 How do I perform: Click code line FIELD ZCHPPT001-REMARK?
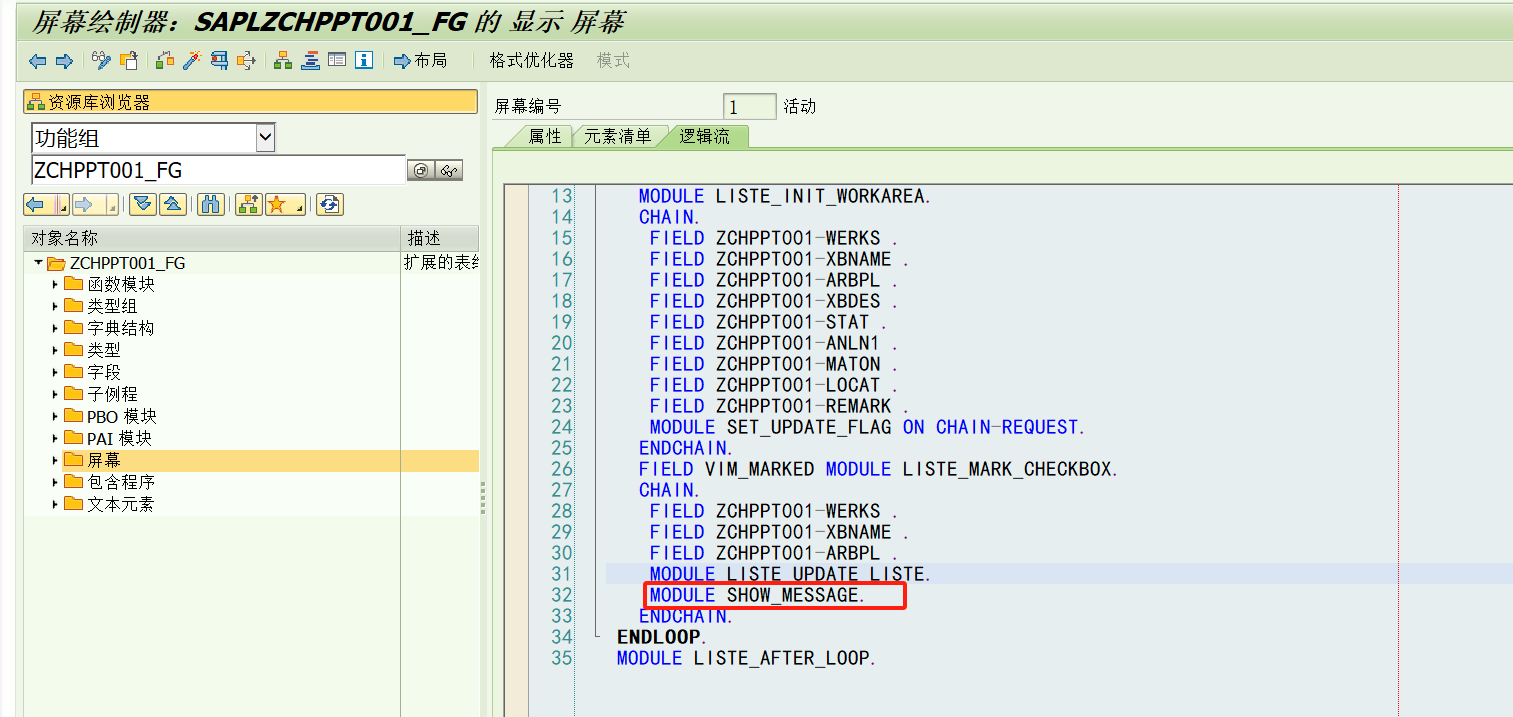pyautogui.click(x=779, y=406)
